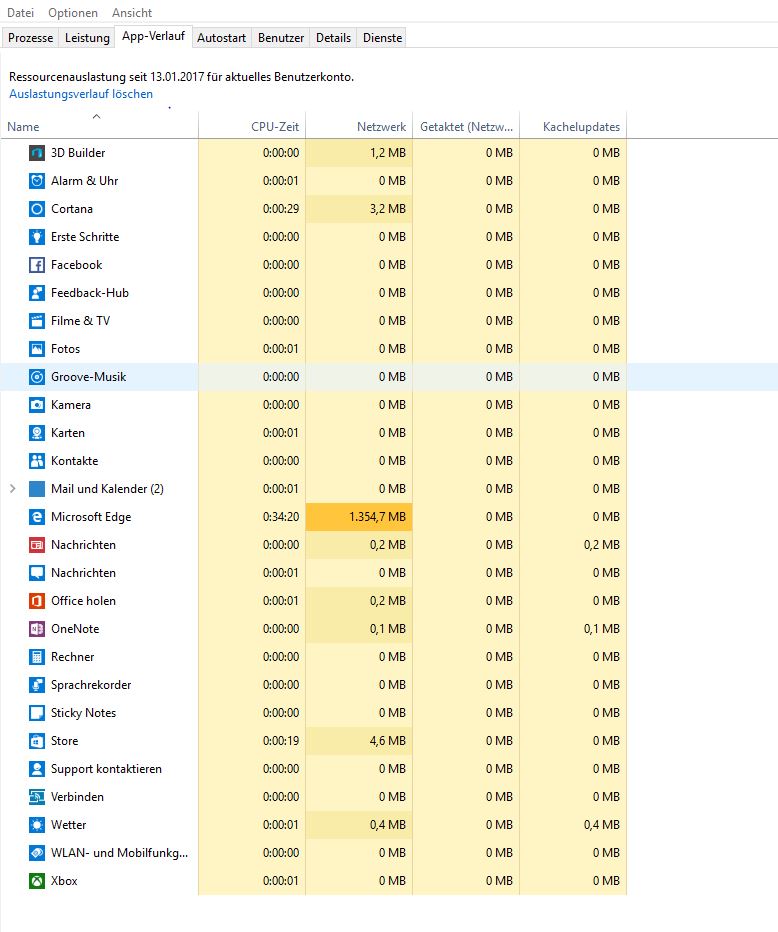The image size is (778, 932).
Task: Click the blue Nachrichten messaging icon
Action: (x=37, y=572)
